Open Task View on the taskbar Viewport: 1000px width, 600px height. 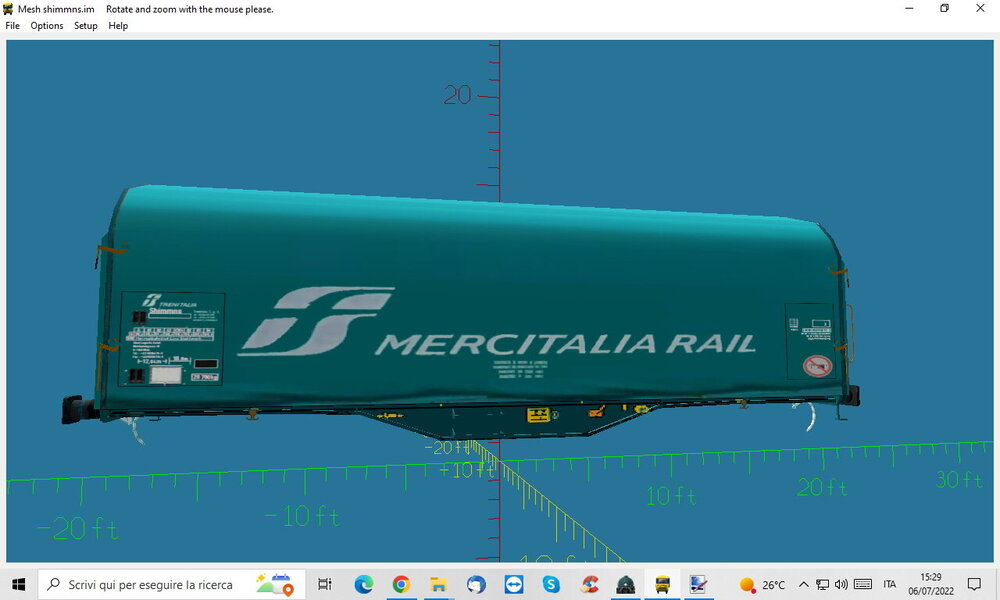click(x=325, y=584)
